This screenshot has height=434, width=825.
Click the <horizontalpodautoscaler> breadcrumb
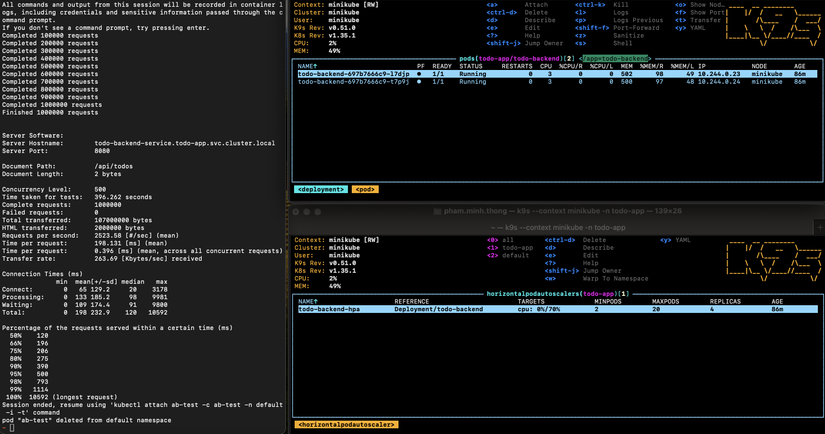click(x=346, y=425)
